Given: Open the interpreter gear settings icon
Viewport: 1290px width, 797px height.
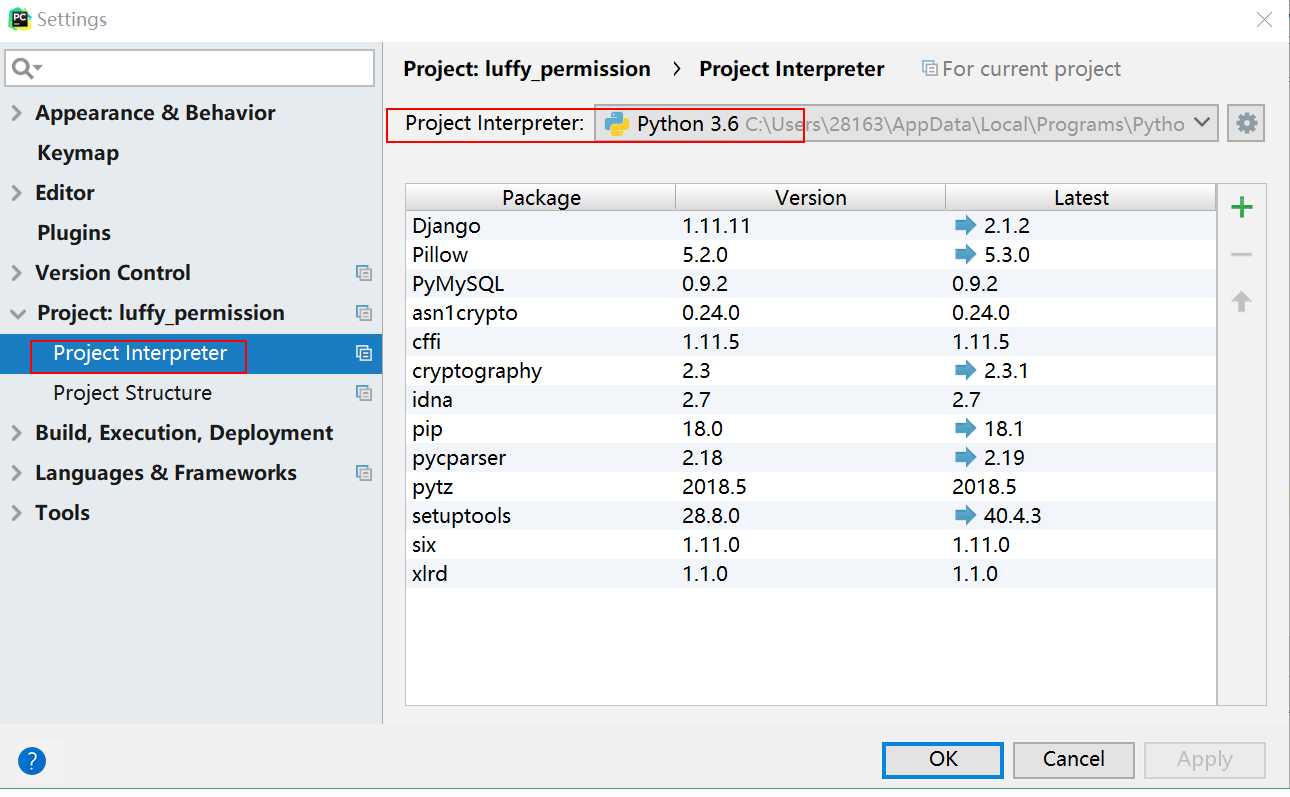Looking at the screenshot, I should [x=1246, y=124].
